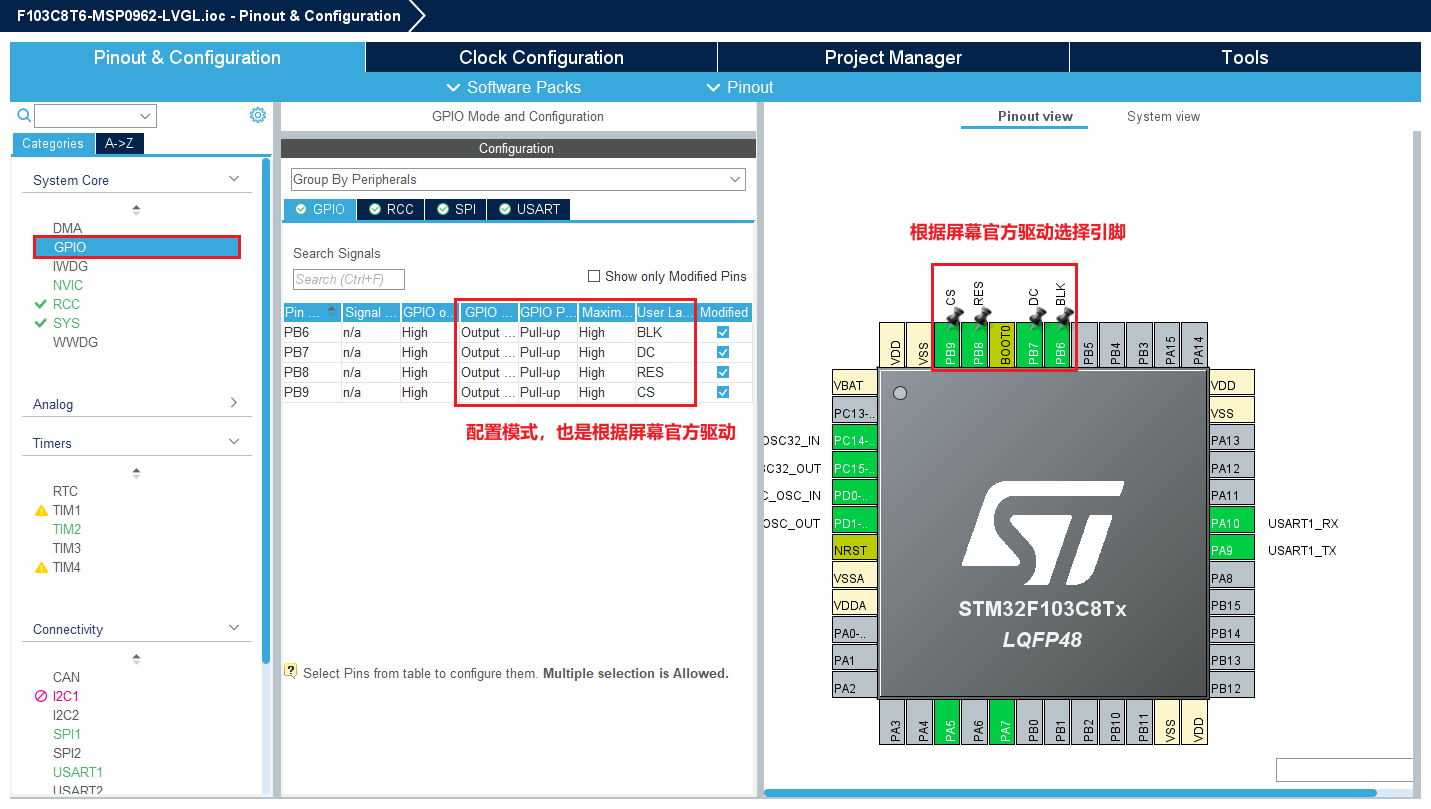Open the SPI1 peripheral
This screenshot has height=809, width=1431.
(67, 734)
